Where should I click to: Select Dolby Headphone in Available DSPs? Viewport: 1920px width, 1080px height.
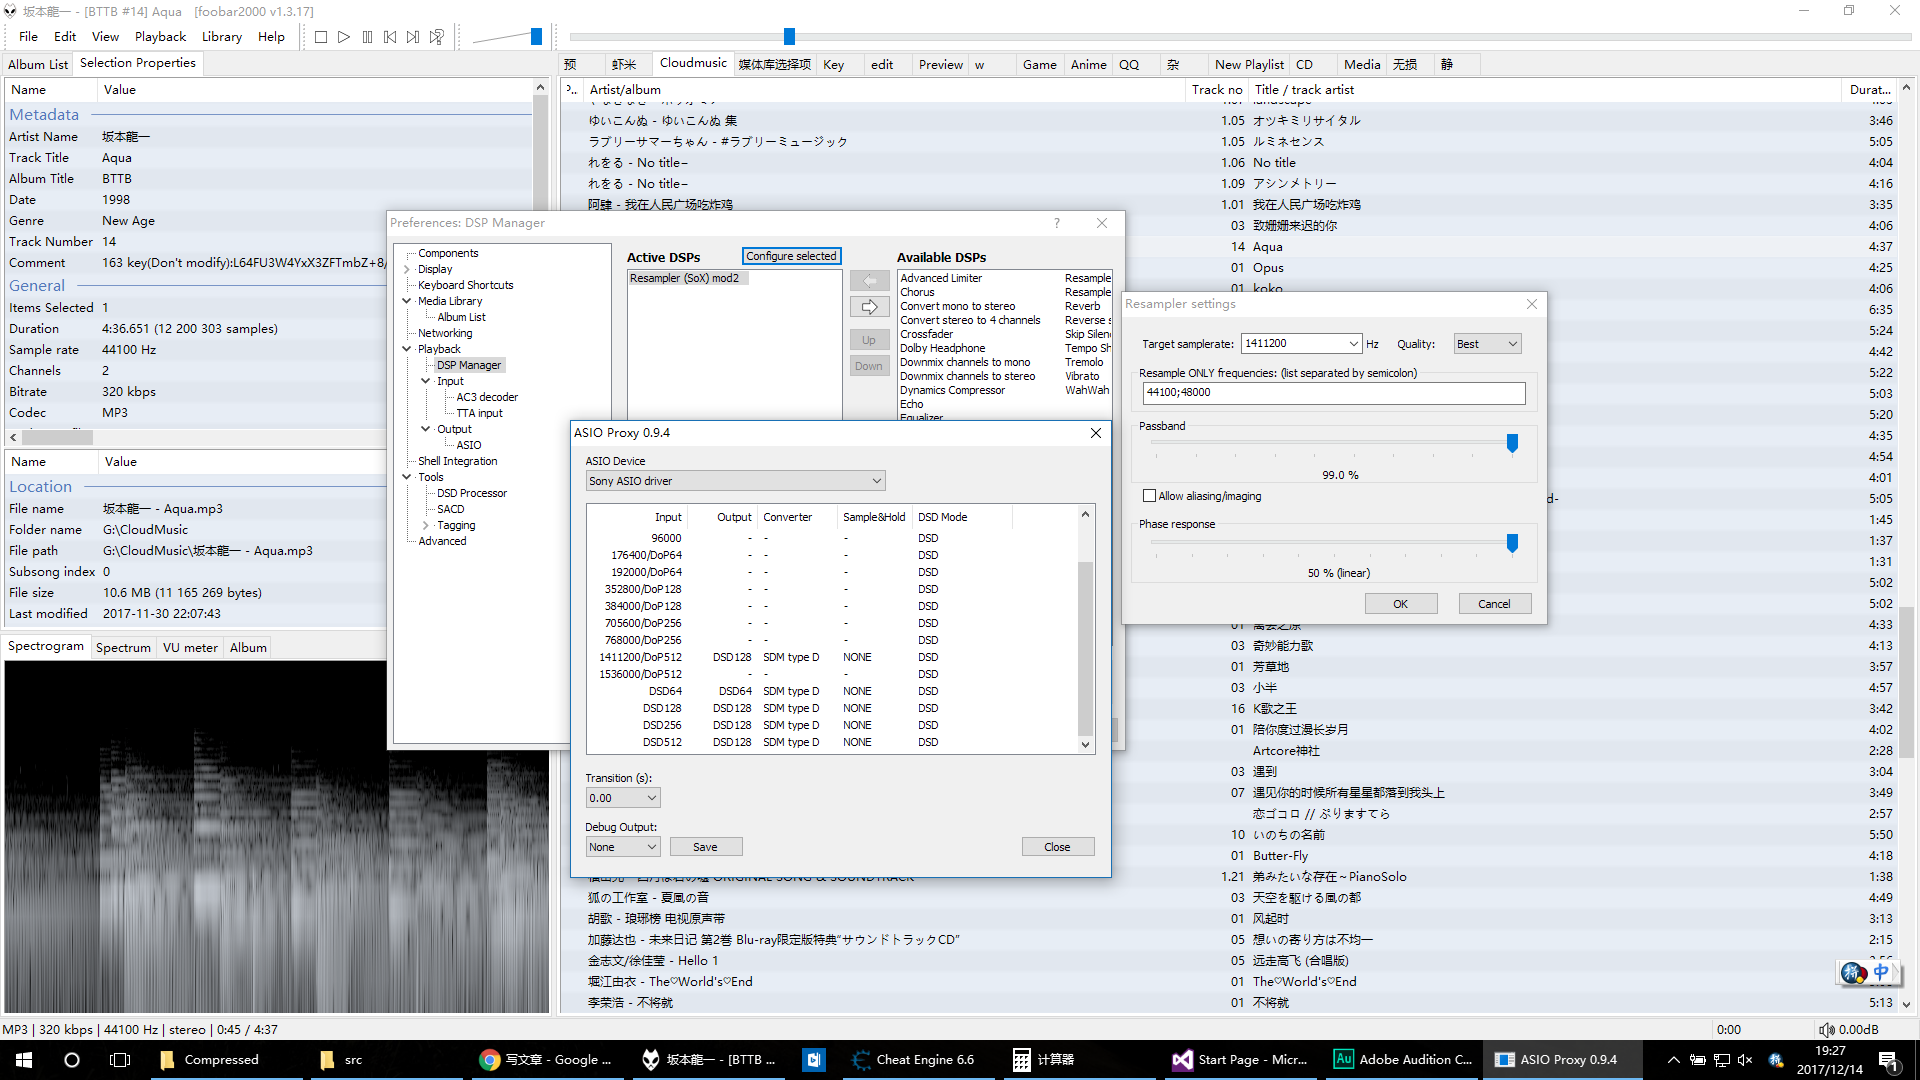(942, 349)
